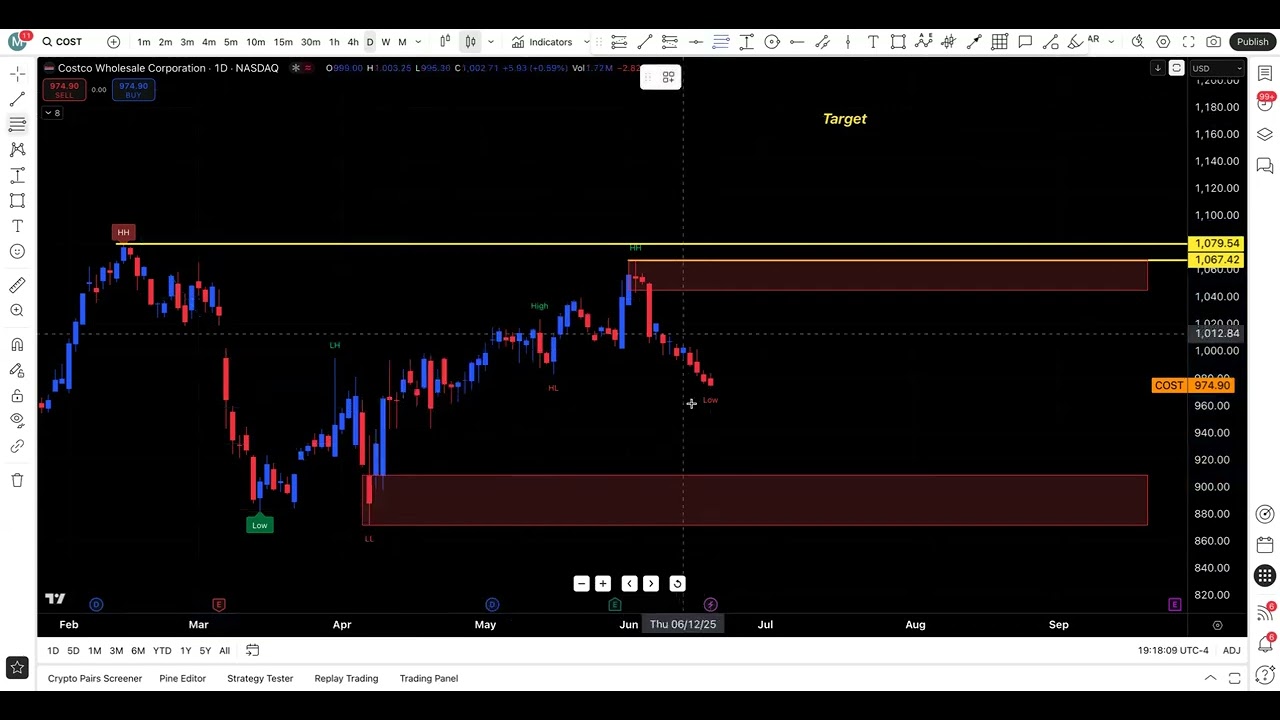Screen dimensions: 1280x720
Task: Take a chart snapshot with the camera icon
Action: [x=1213, y=42]
